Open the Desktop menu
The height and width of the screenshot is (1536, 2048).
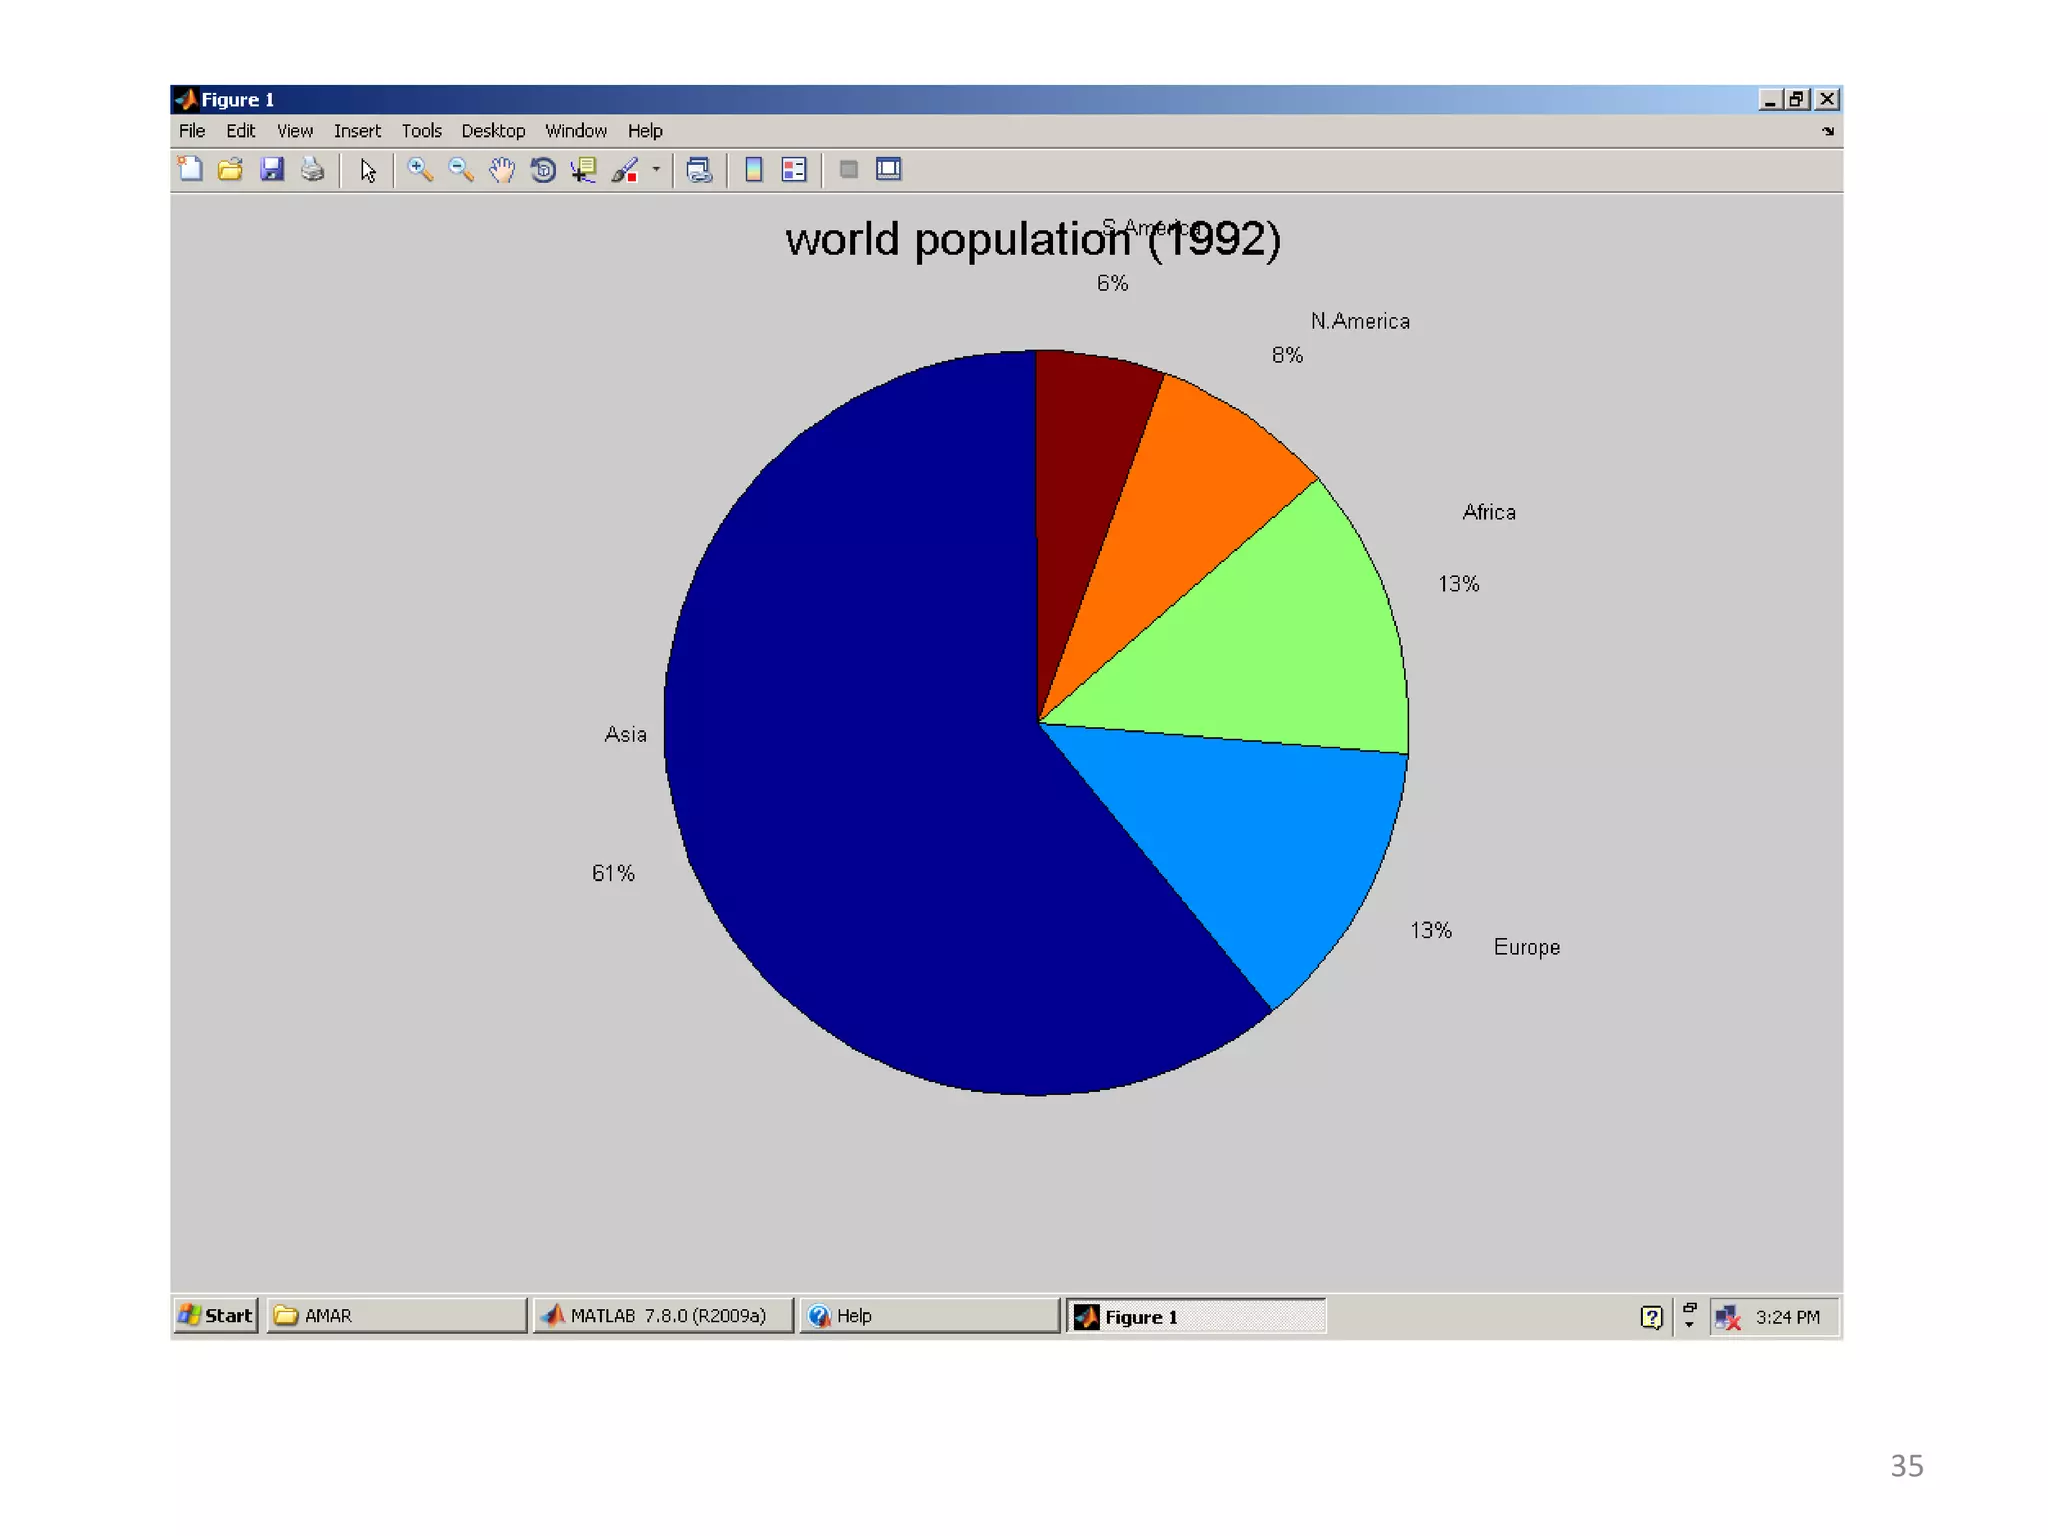click(x=492, y=131)
